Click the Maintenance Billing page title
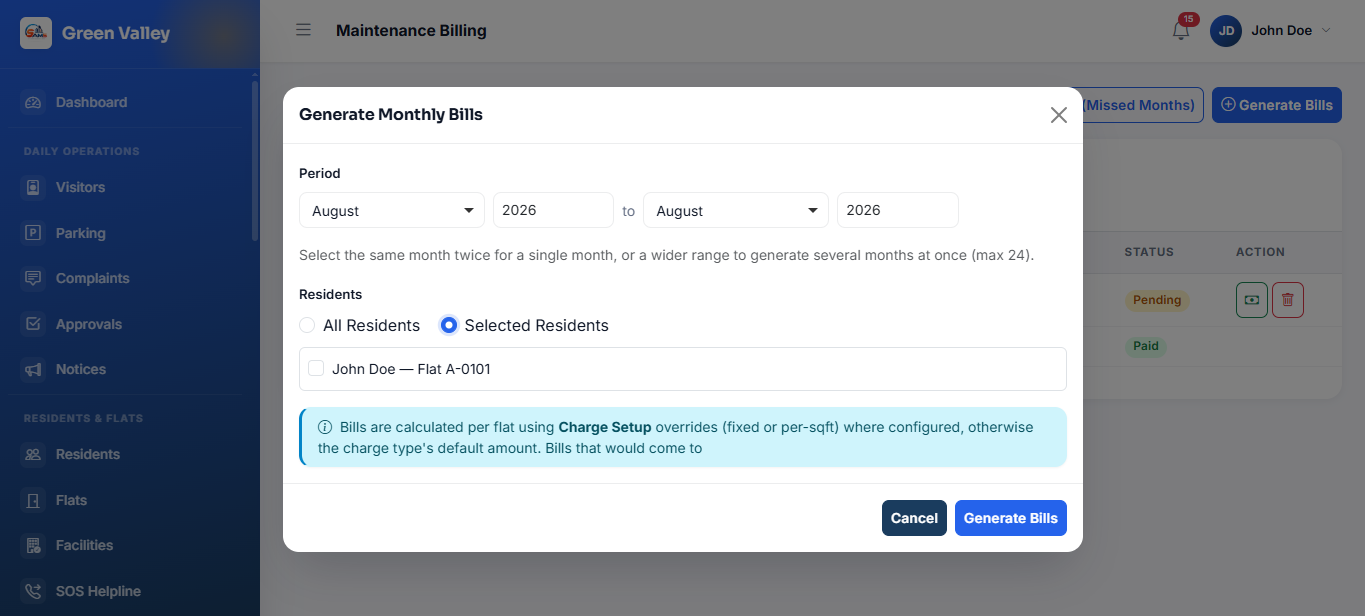This screenshot has height=616, width=1365. point(411,30)
